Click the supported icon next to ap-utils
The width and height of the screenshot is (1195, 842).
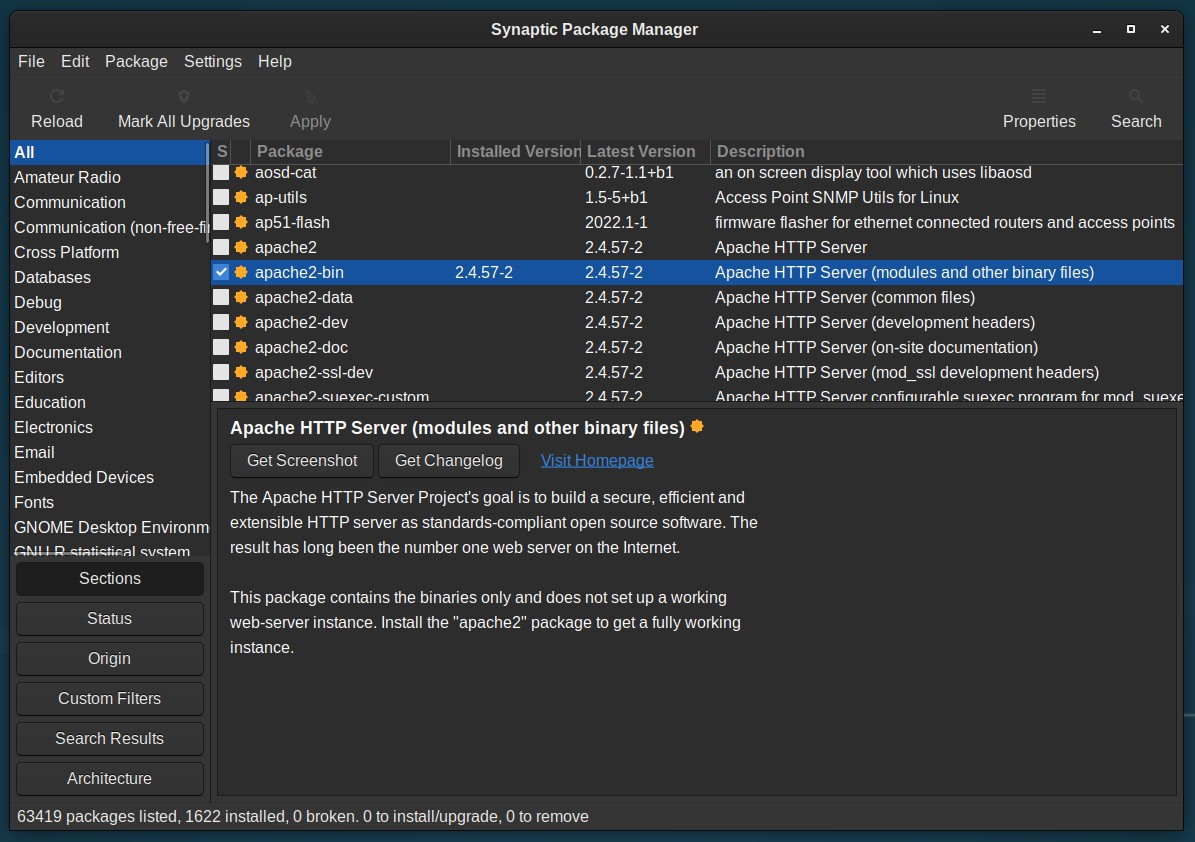(x=241, y=197)
